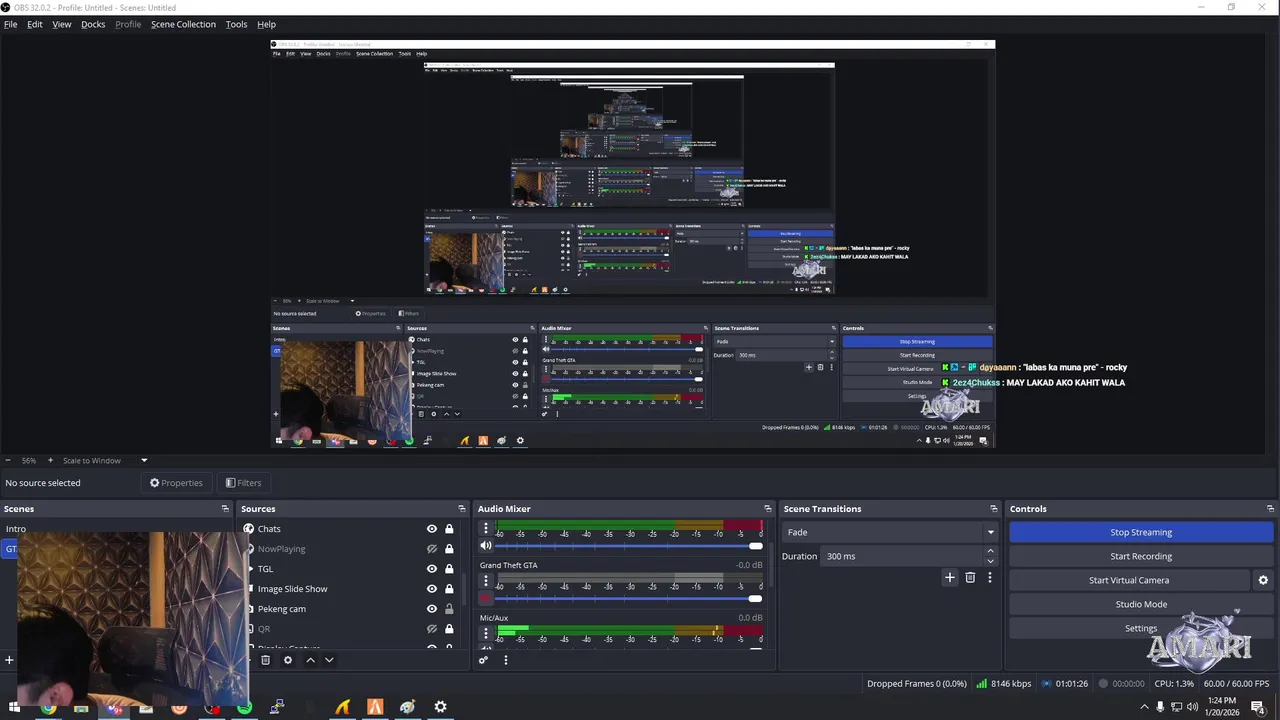Open Windows notification center

pyautogui.click(x=1258, y=707)
